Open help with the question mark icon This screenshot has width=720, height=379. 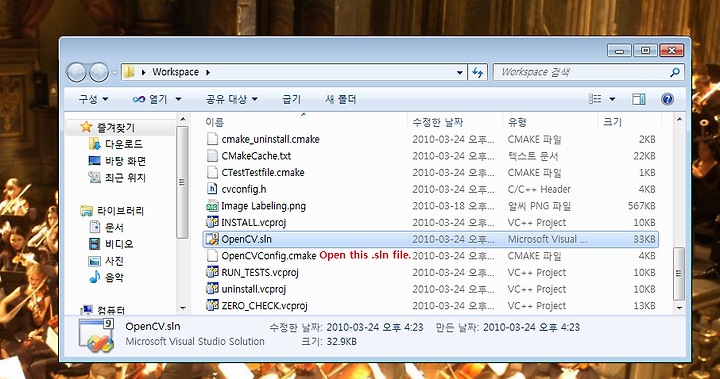667,99
